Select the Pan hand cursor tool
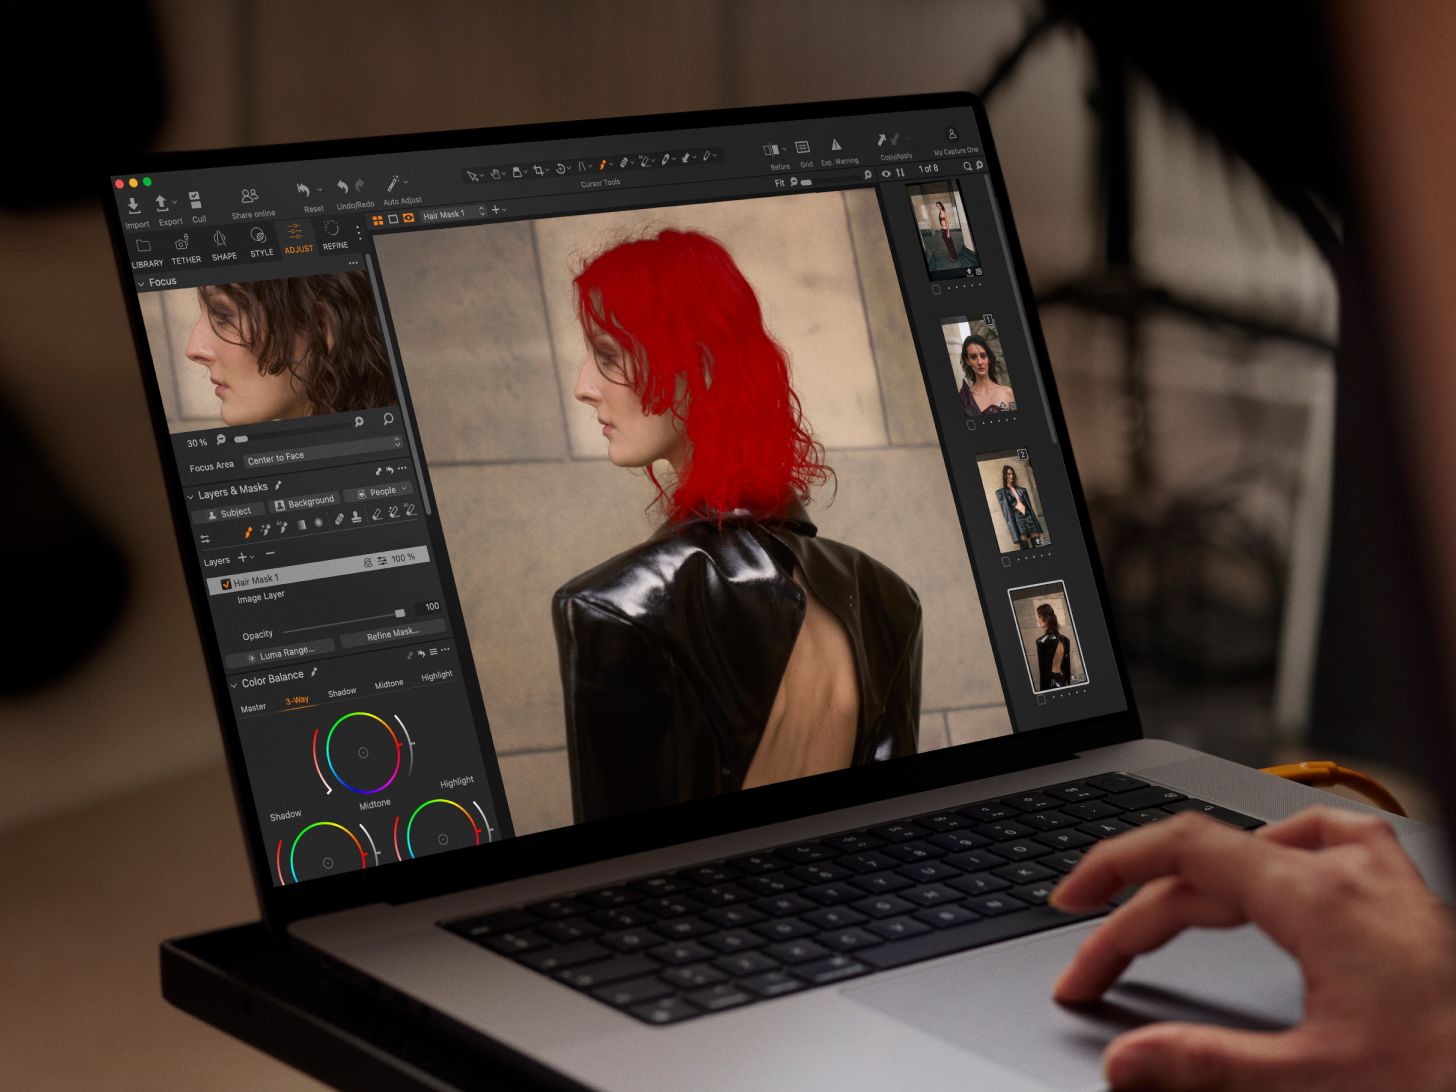1456x1092 pixels. pyautogui.click(x=495, y=174)
